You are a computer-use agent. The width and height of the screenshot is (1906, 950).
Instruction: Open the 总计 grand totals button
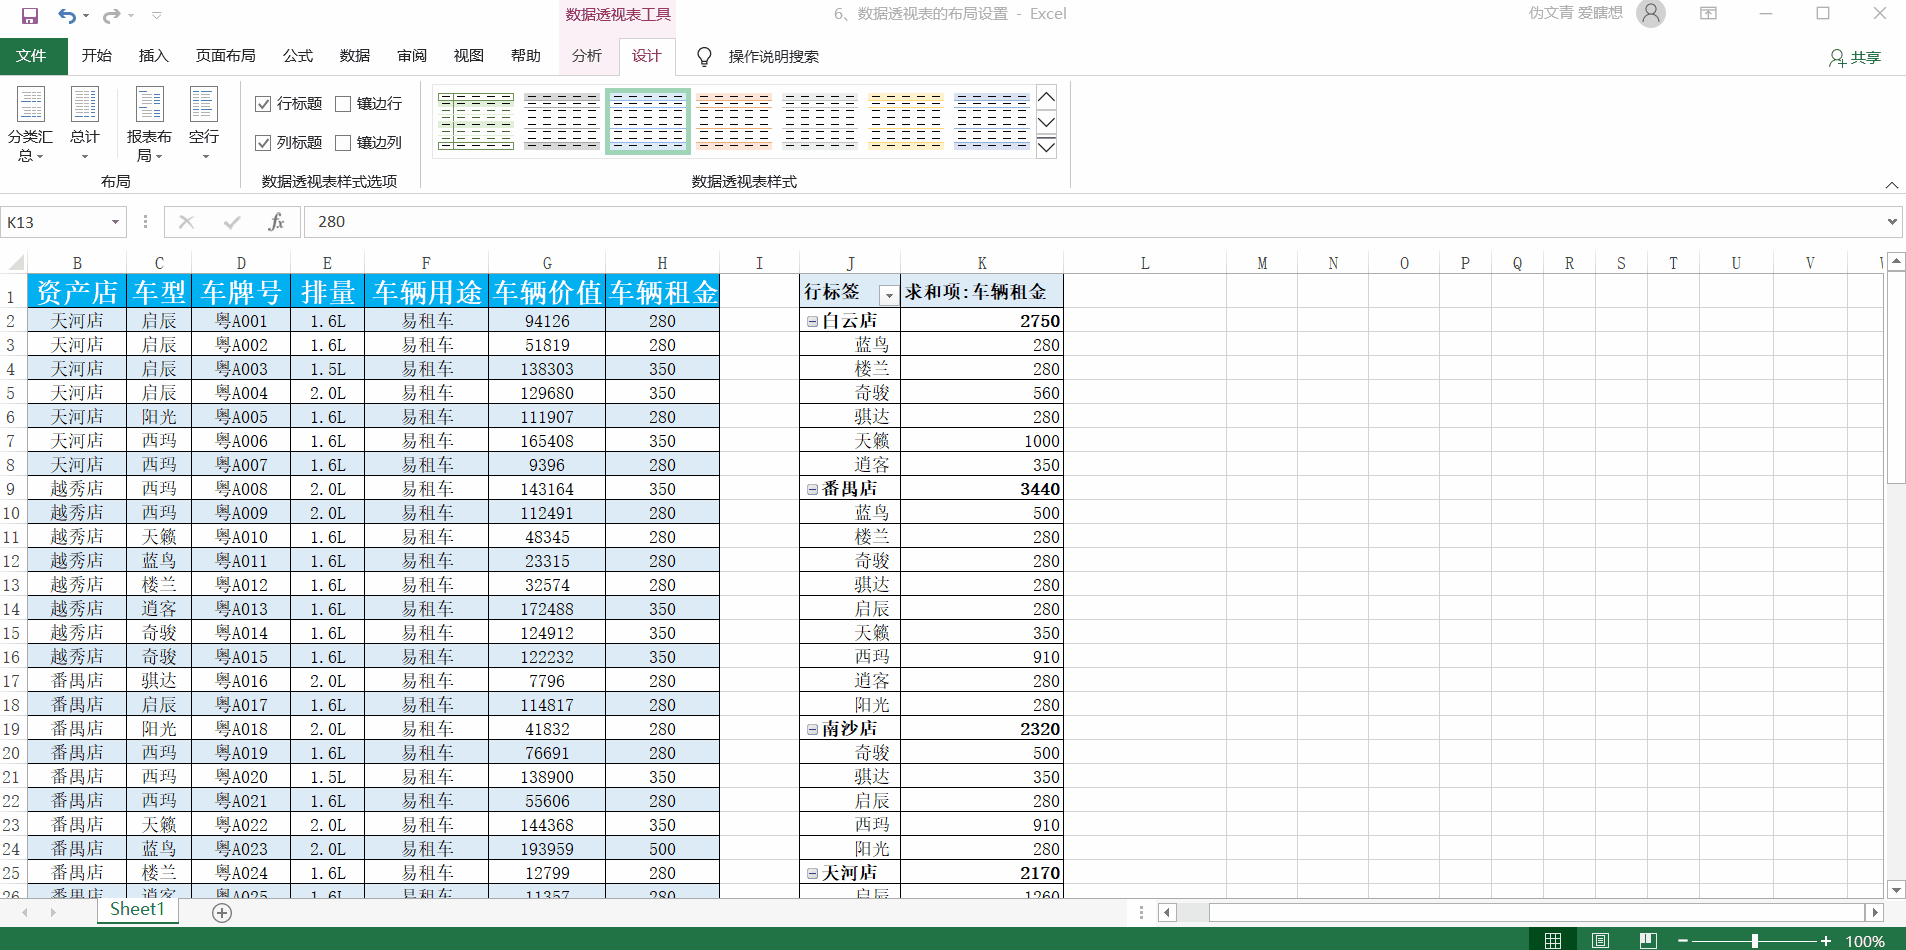85,125
